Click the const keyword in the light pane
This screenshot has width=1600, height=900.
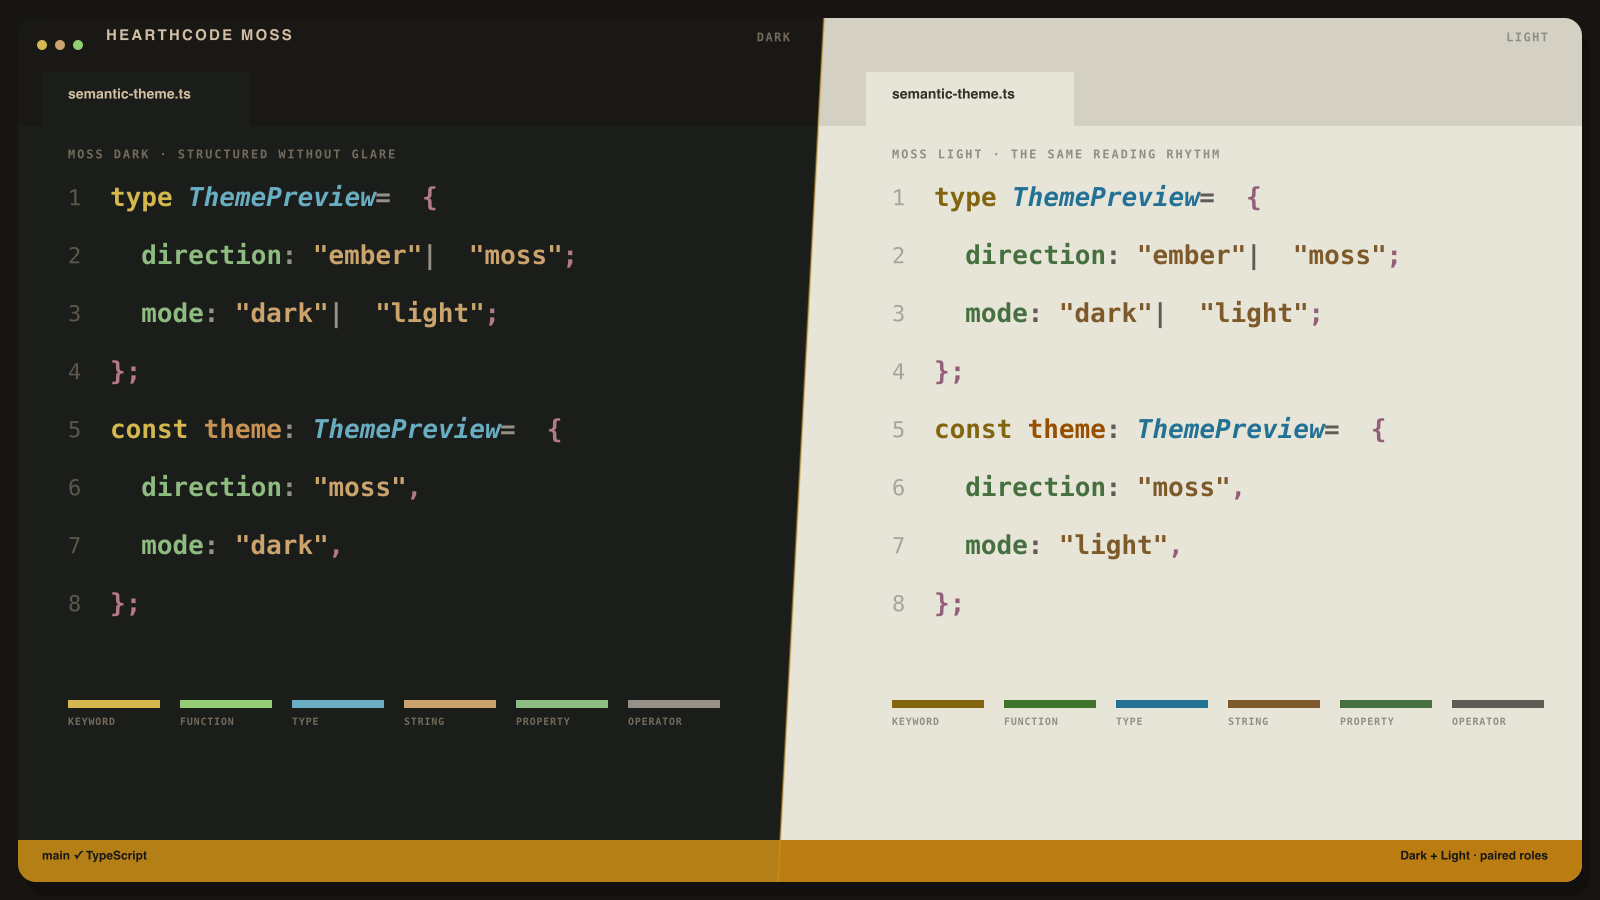tap(973, 430)
